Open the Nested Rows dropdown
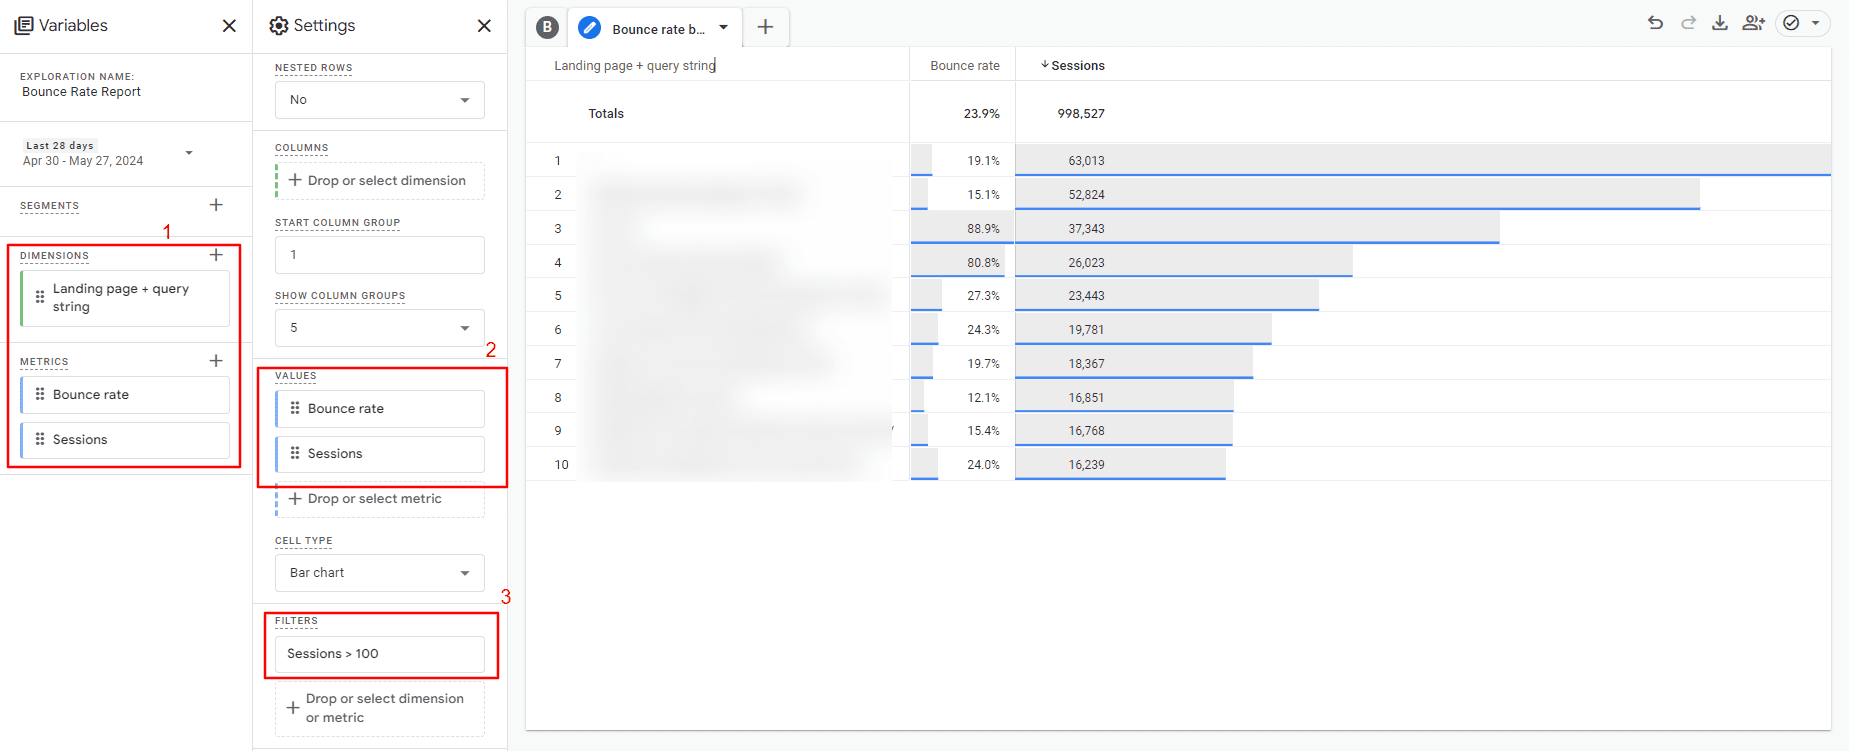The width and height of the screenshot is (1849, 751). tap(380, 100)
